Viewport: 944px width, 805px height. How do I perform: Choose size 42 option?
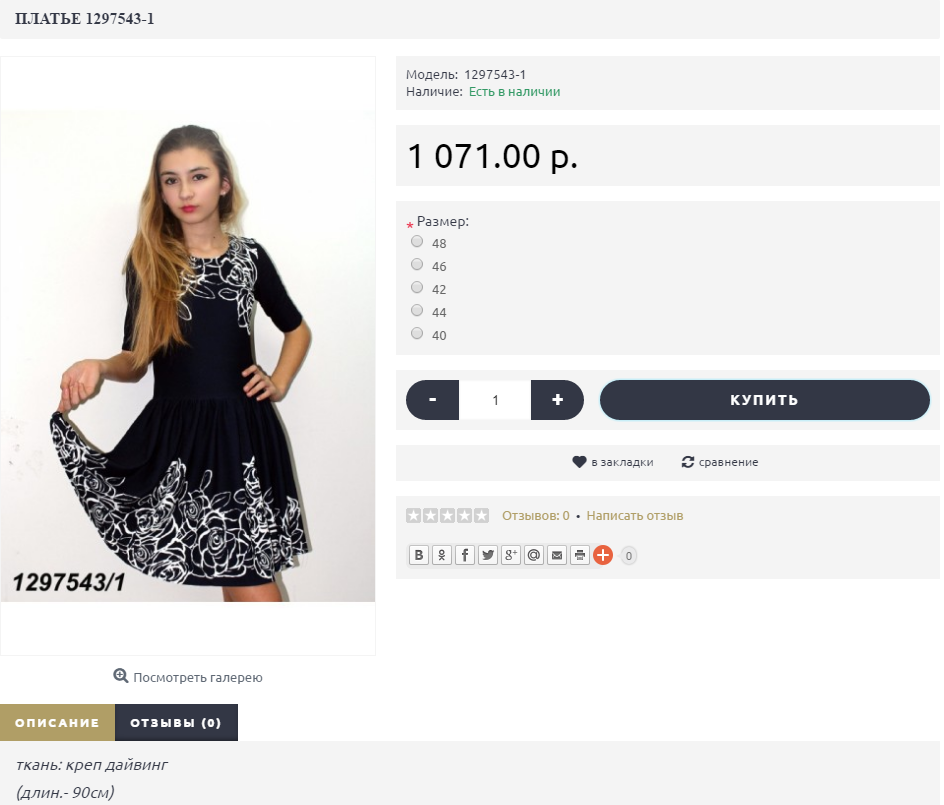coord(417,287)
